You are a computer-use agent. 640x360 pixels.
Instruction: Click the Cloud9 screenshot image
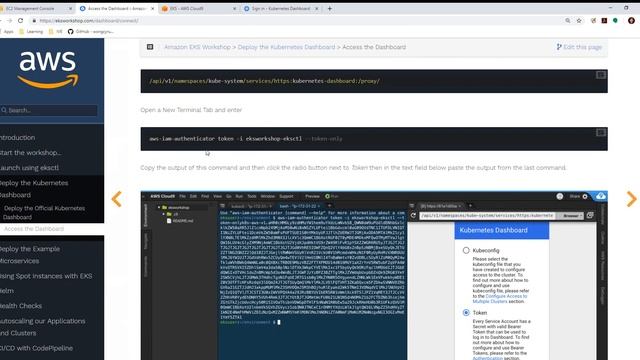(374, 276)
